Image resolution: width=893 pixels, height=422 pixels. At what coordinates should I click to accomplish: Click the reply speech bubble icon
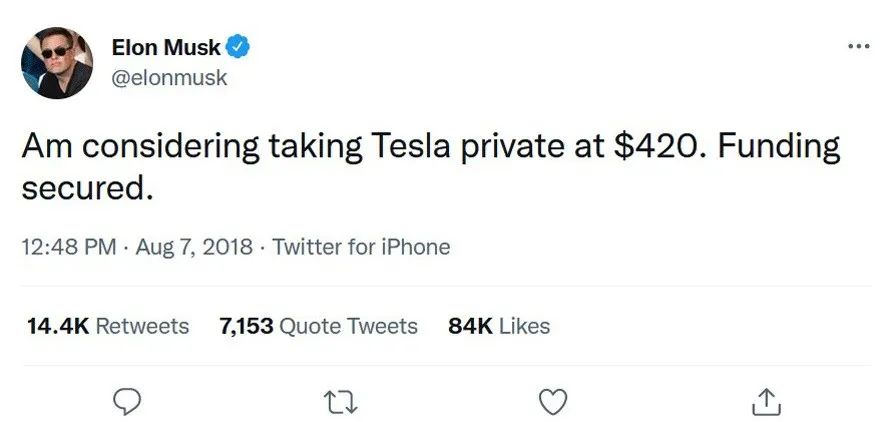pos(126,401)
